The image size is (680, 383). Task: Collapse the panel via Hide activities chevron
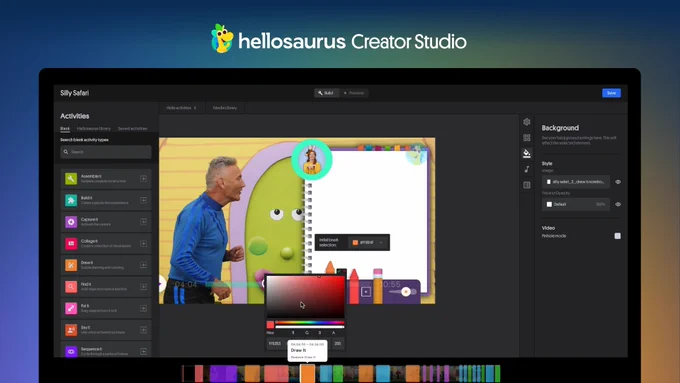[x=195, y=108]
